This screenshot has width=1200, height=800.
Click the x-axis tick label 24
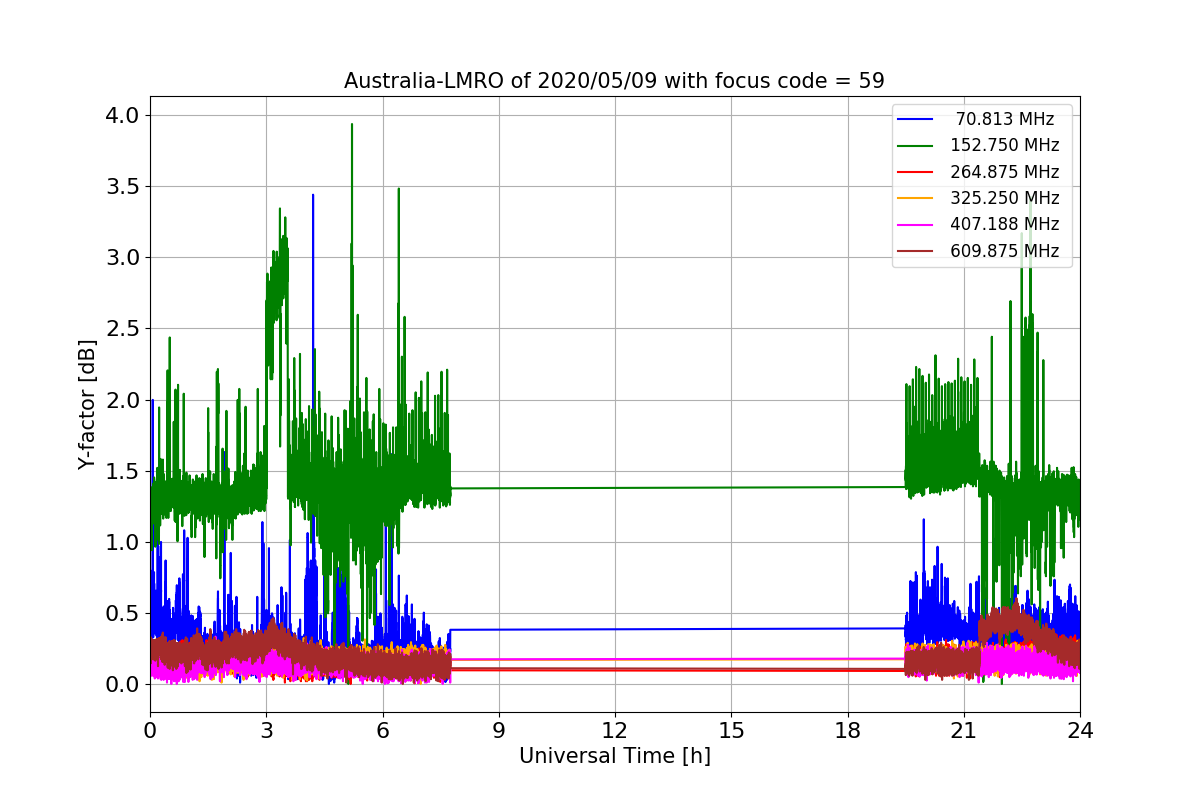click(1080, 730)
